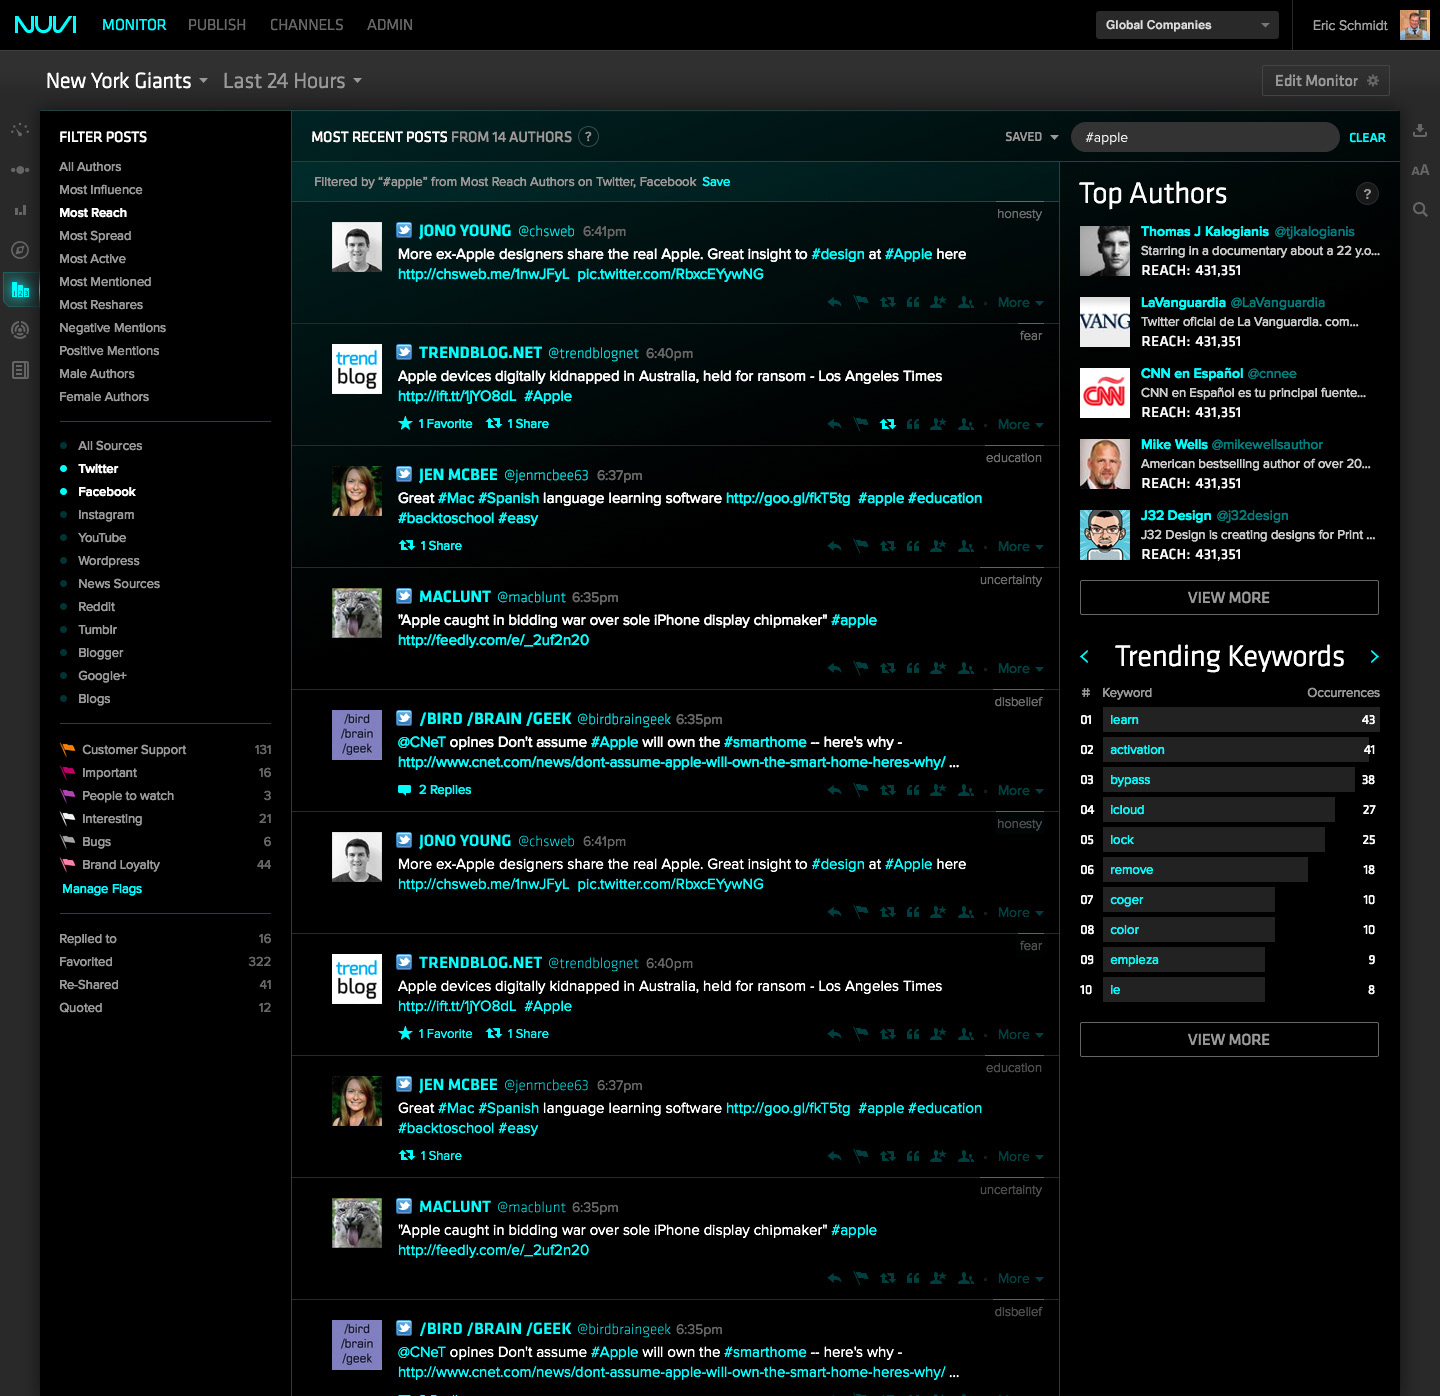Filter posts by Negative Mentions
Image resolution: width=1440 pixels, height=1396 pixels.
[113, 328]
